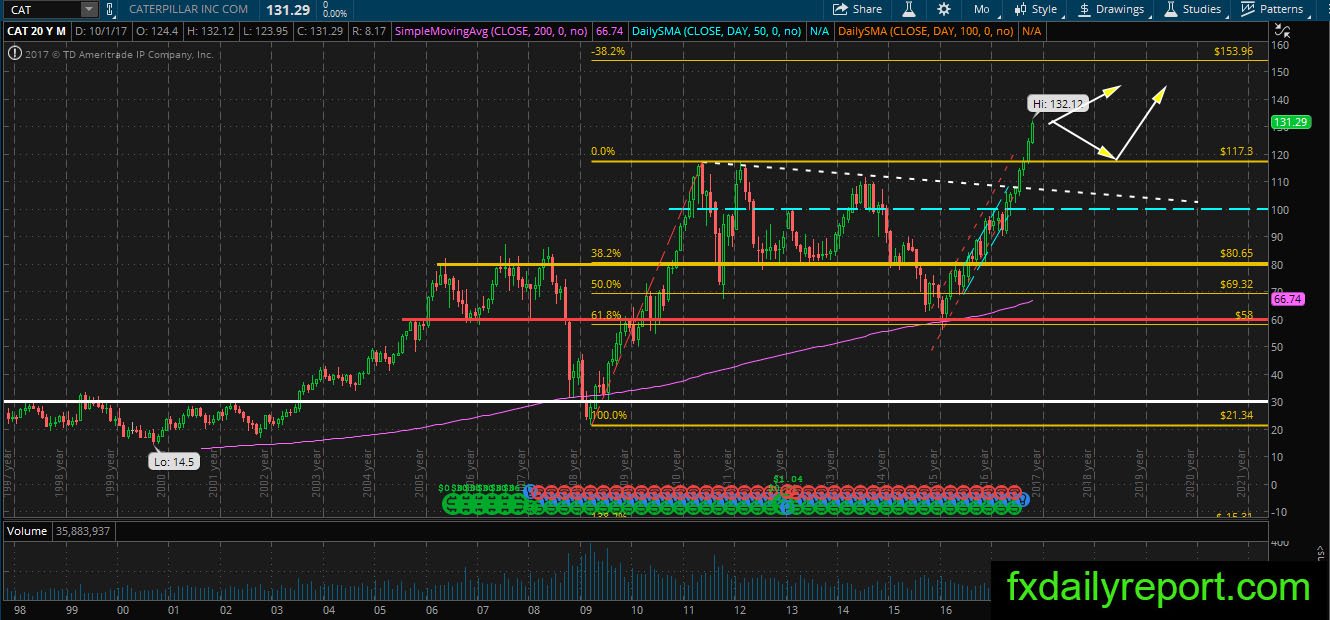1330x620 pixels.
Task: Click the Volume panel label
Action: click(x=27, y=531)
